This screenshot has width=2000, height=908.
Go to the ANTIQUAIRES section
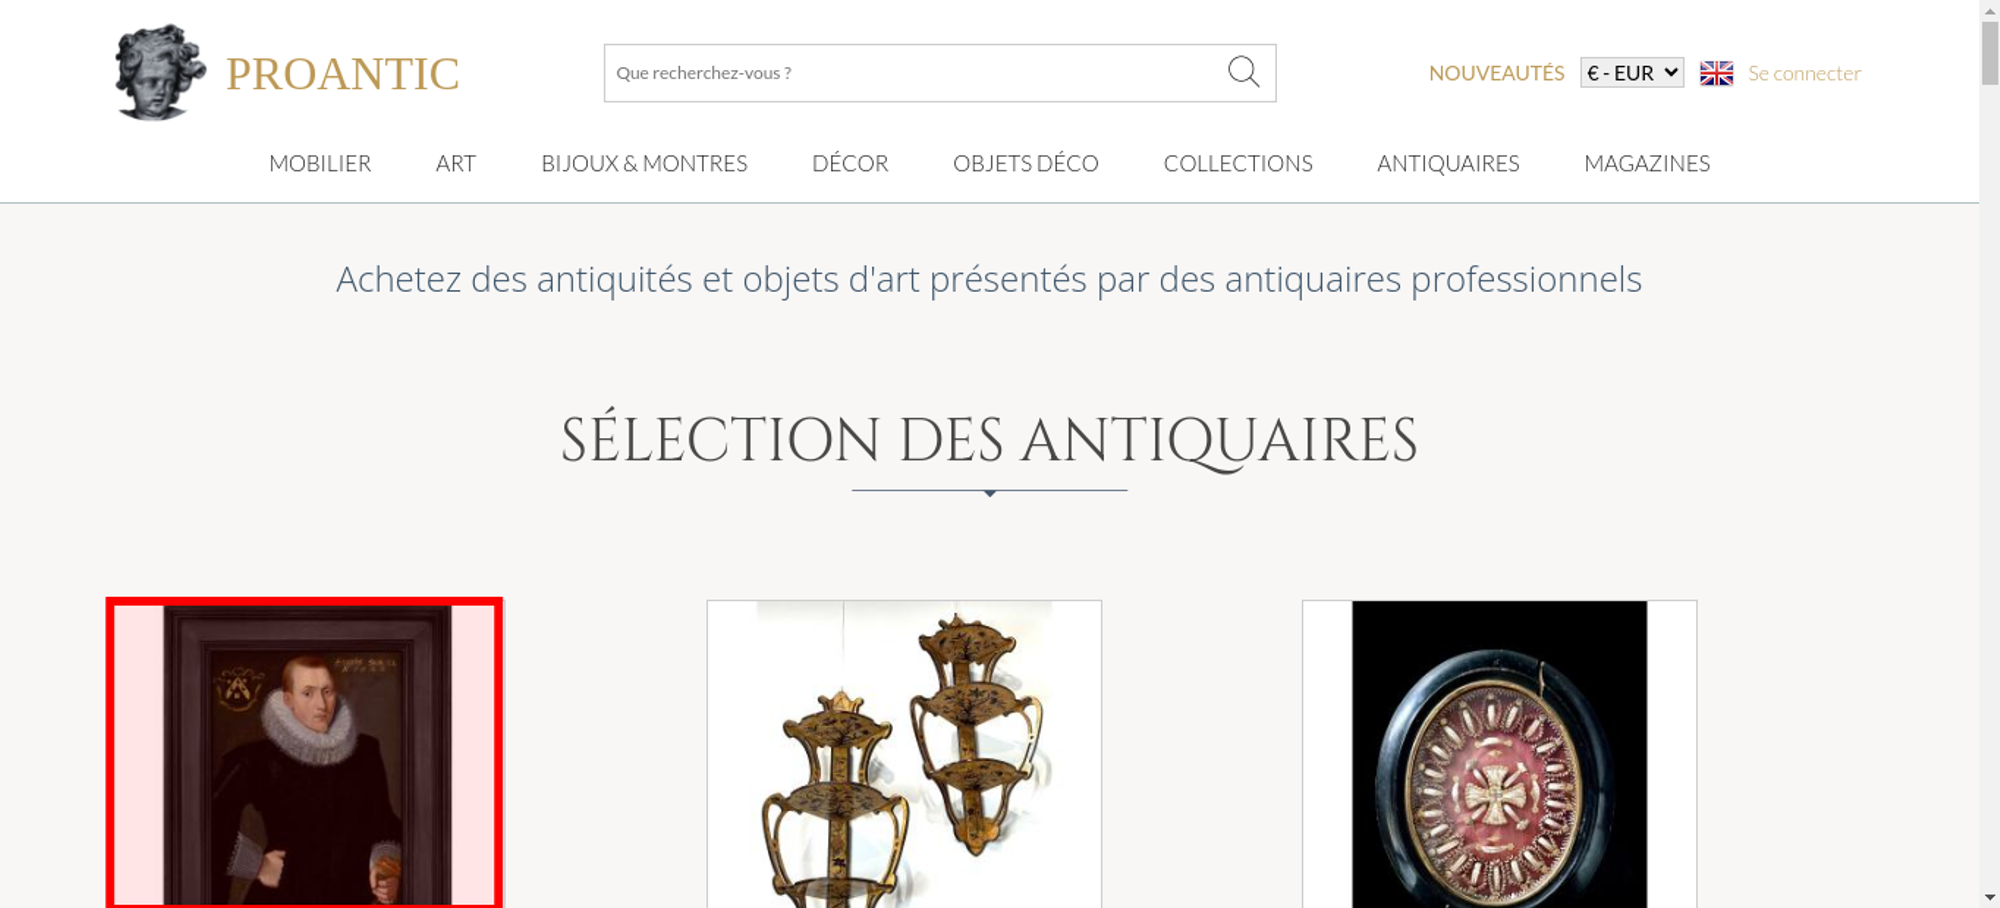[x=1448, y=163]
